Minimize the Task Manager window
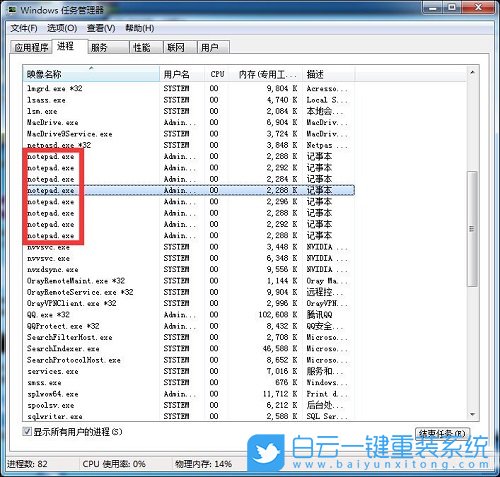Viewport: 500px width, 477px height. tap(433, 7)
